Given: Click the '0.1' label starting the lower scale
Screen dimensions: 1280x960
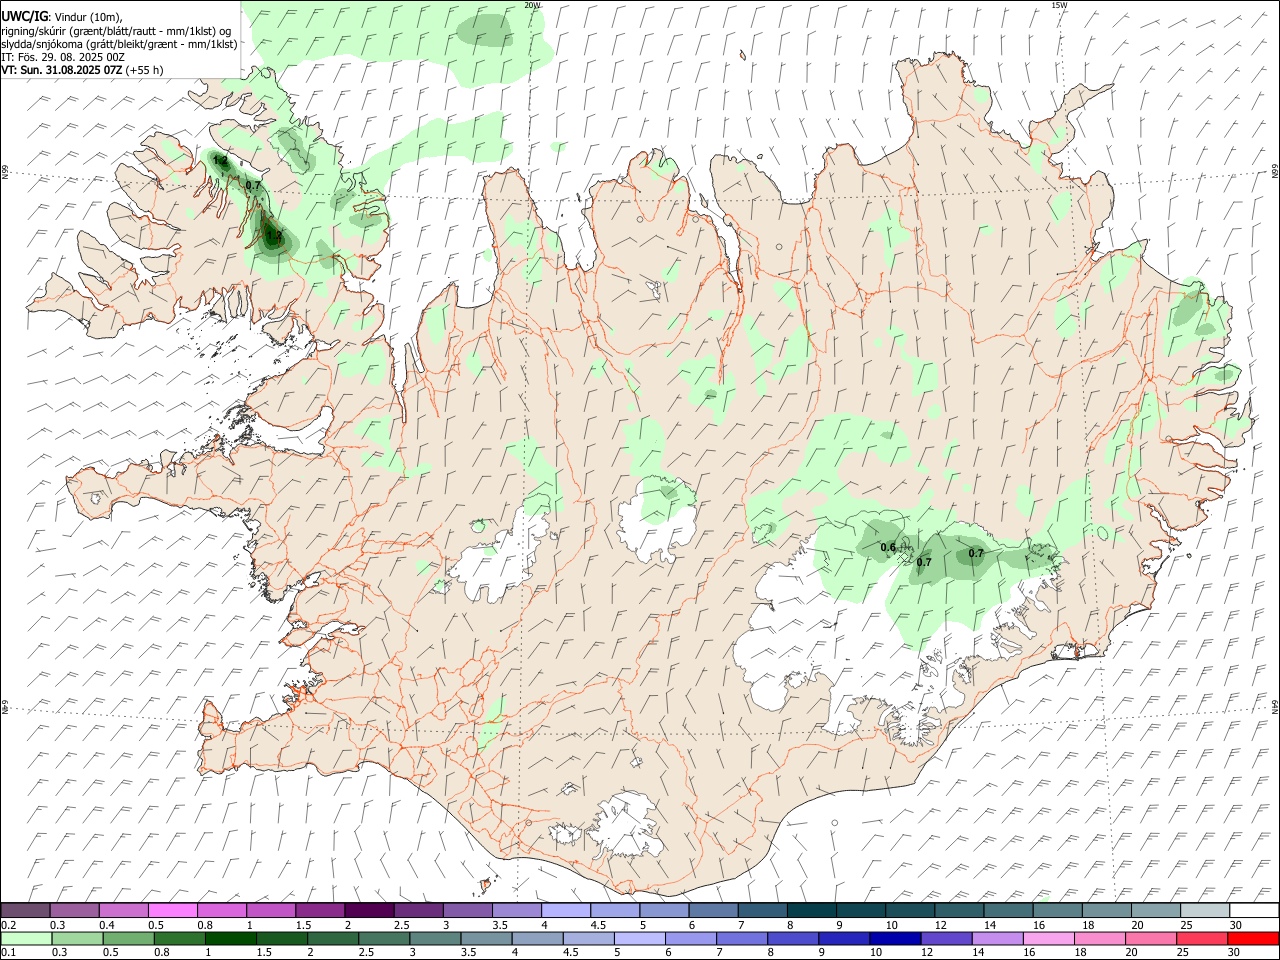Looking at the screenshot, I should point(8,953).
